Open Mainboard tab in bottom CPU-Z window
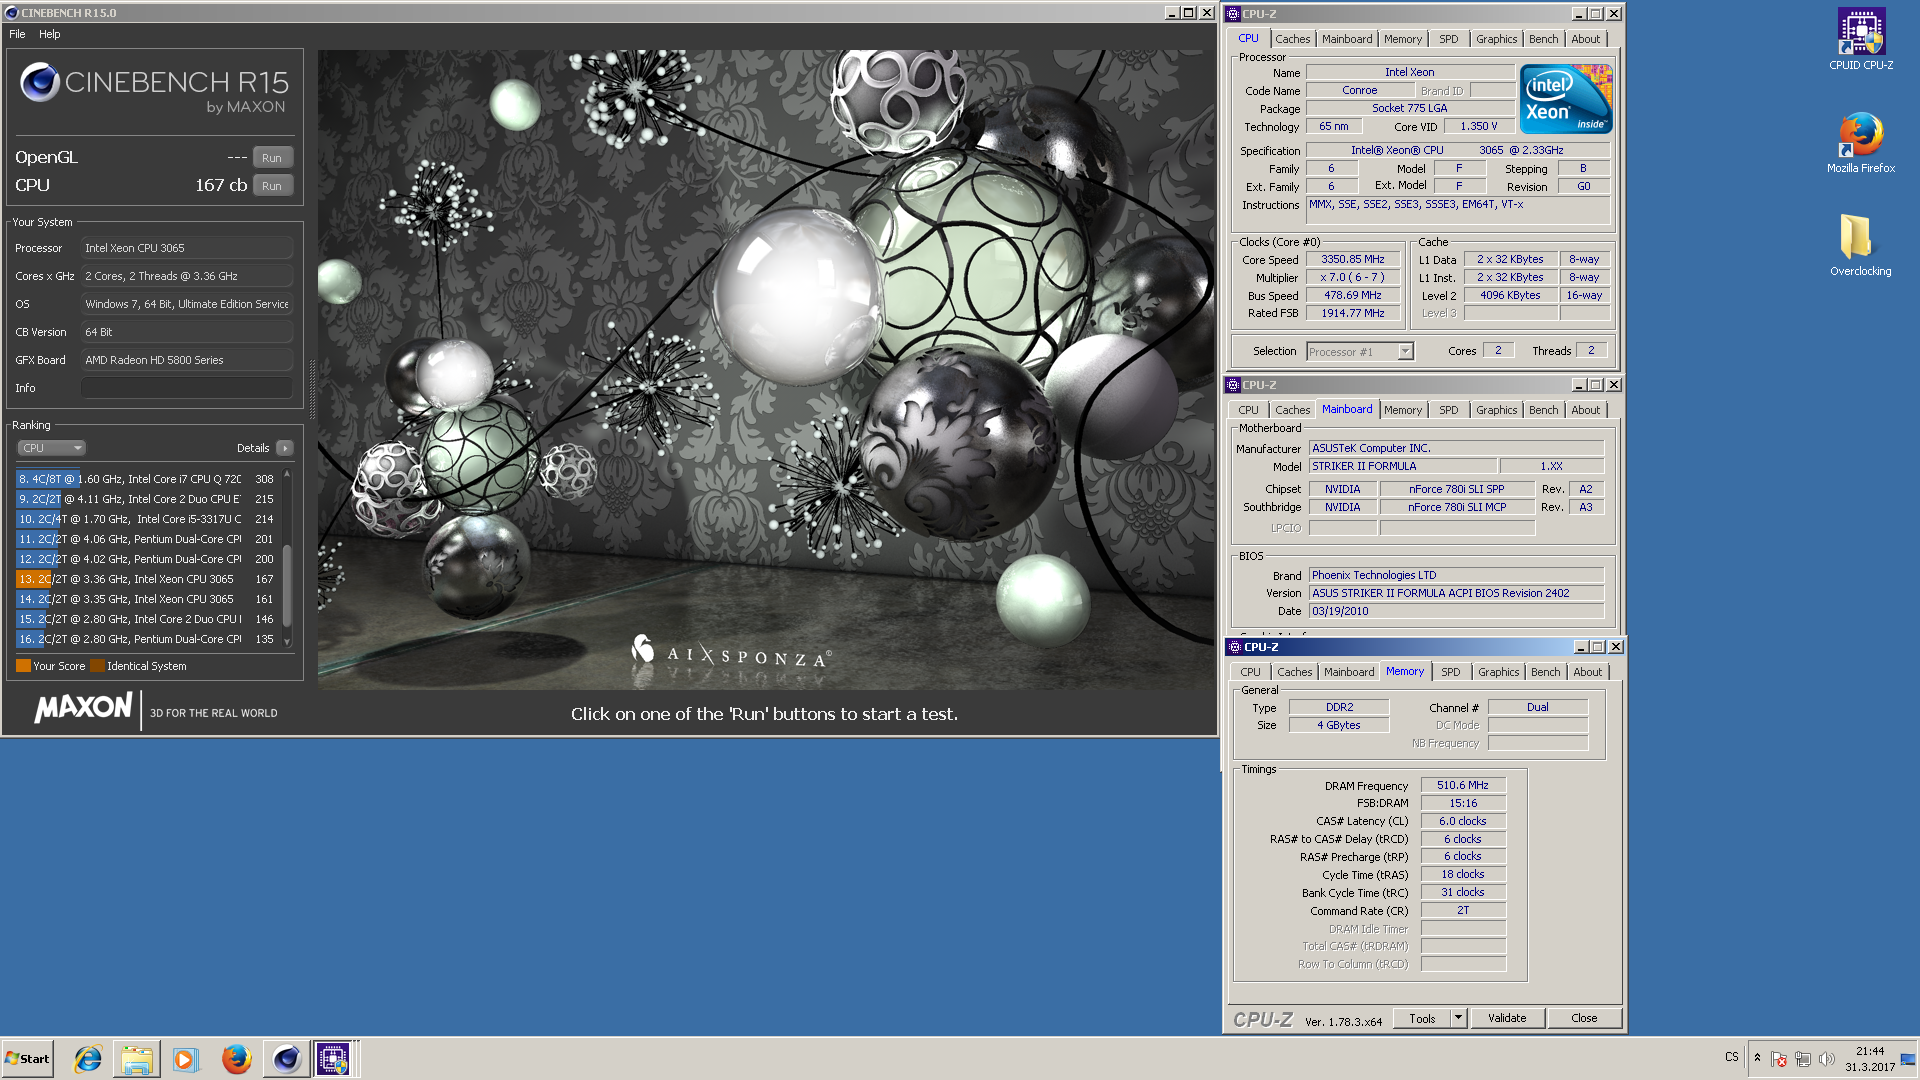Screen dimensions: 1920x1080 pyautogui.click(x=1349, y=672)
